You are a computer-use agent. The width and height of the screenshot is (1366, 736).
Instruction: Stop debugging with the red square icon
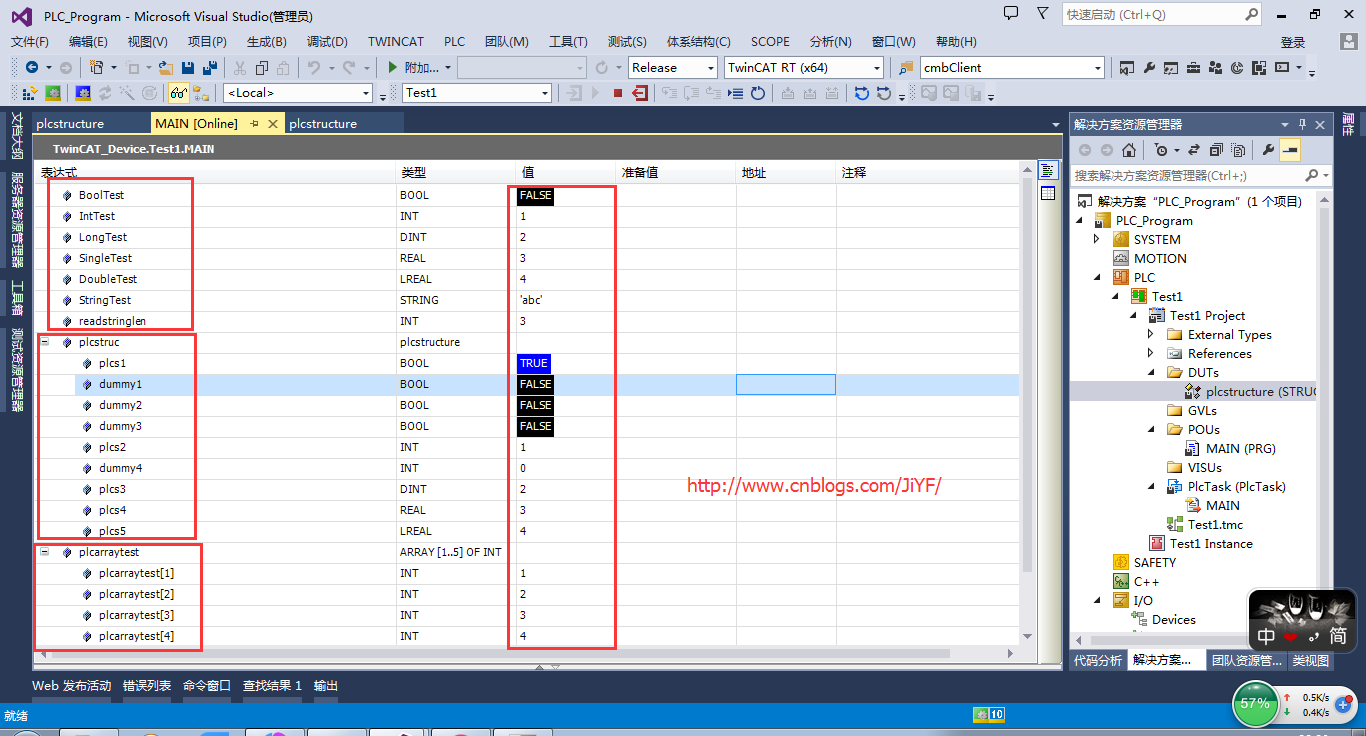[618, 91]
